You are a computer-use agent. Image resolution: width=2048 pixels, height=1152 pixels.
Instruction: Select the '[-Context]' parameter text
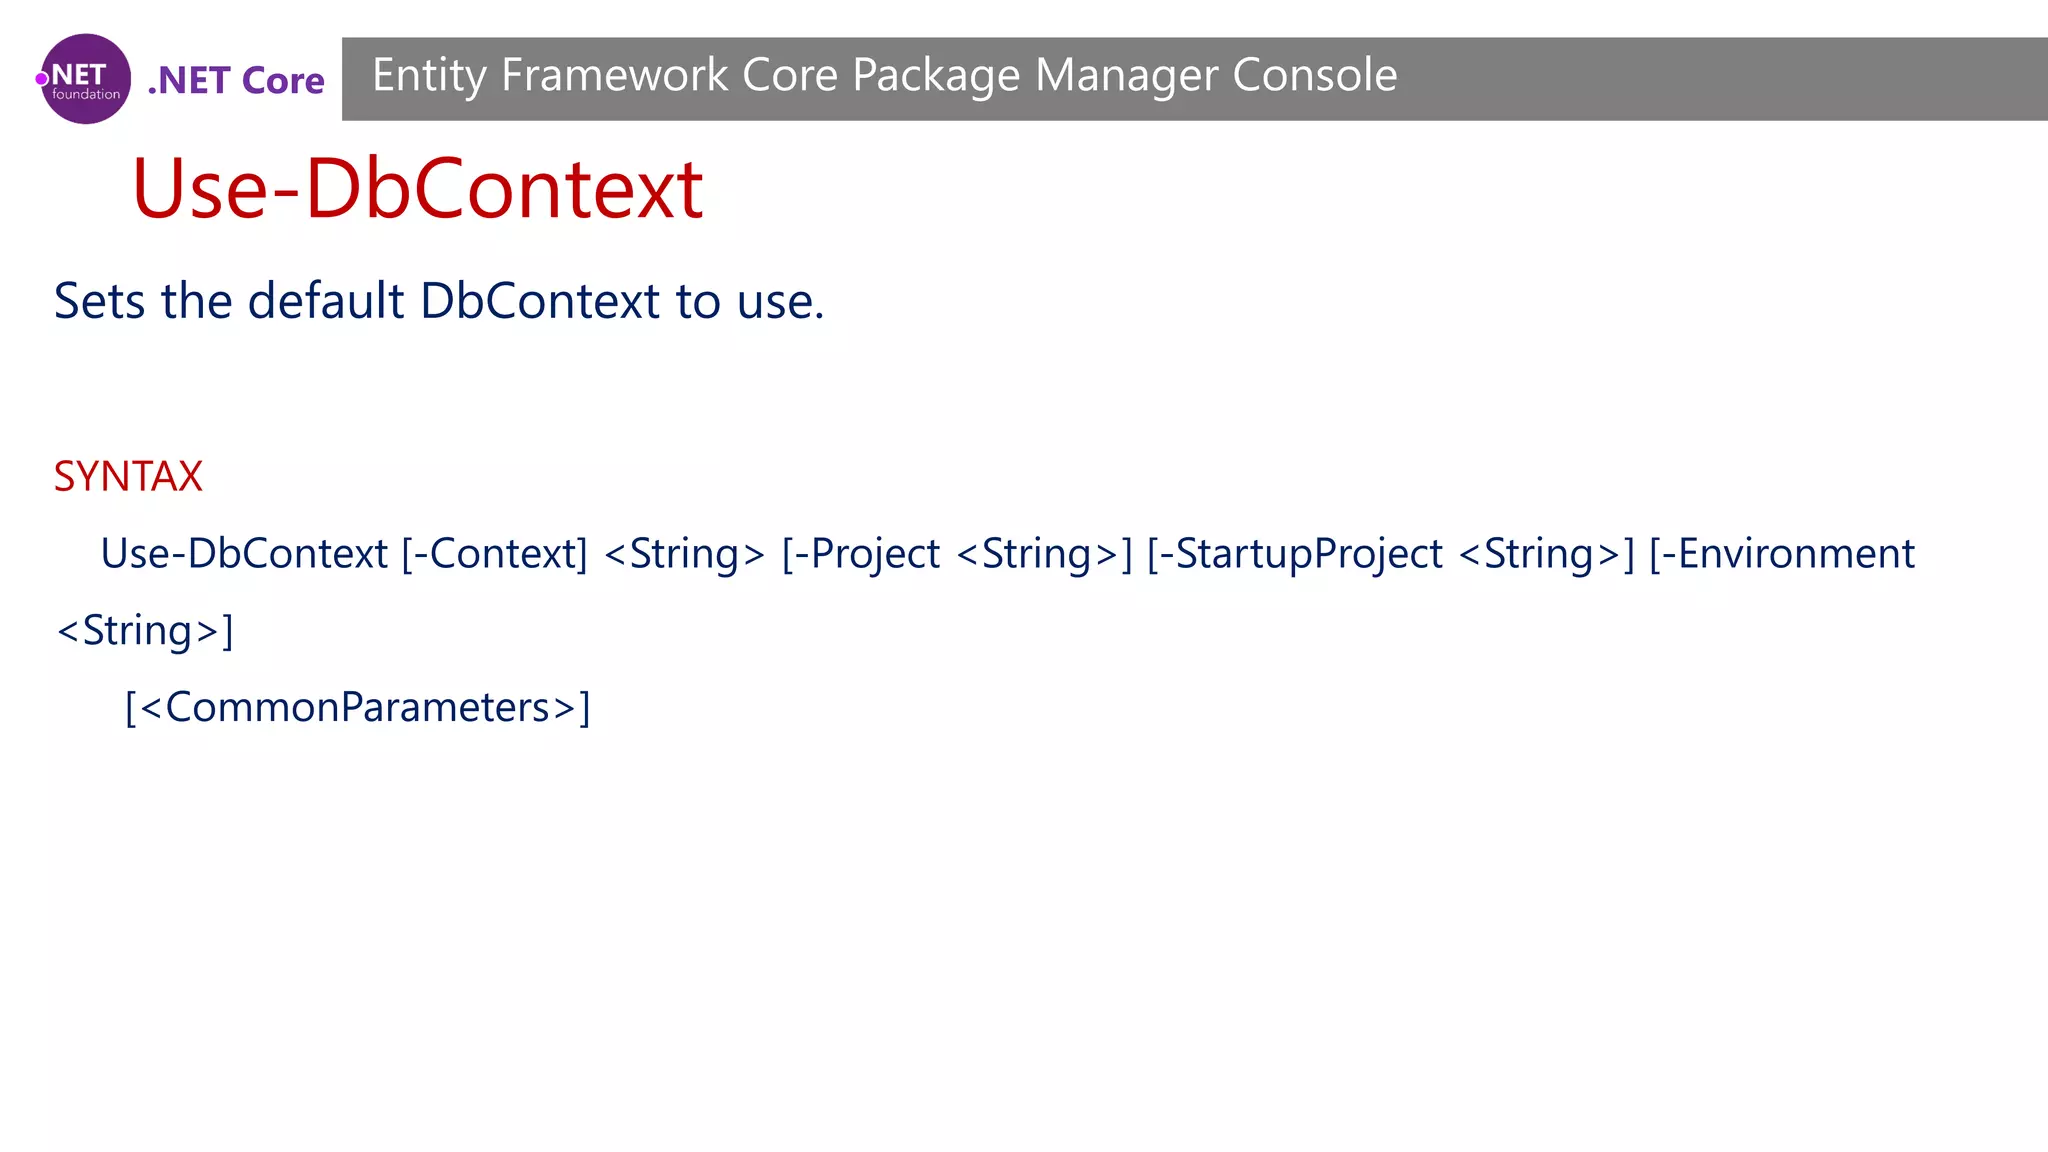click(x=494, y=554)
